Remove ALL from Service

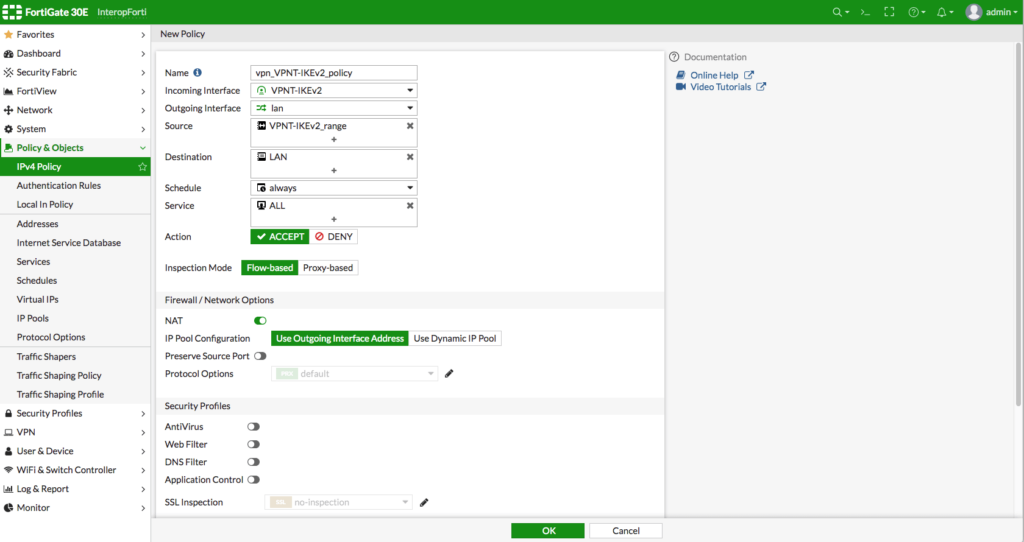pos(410,205)
